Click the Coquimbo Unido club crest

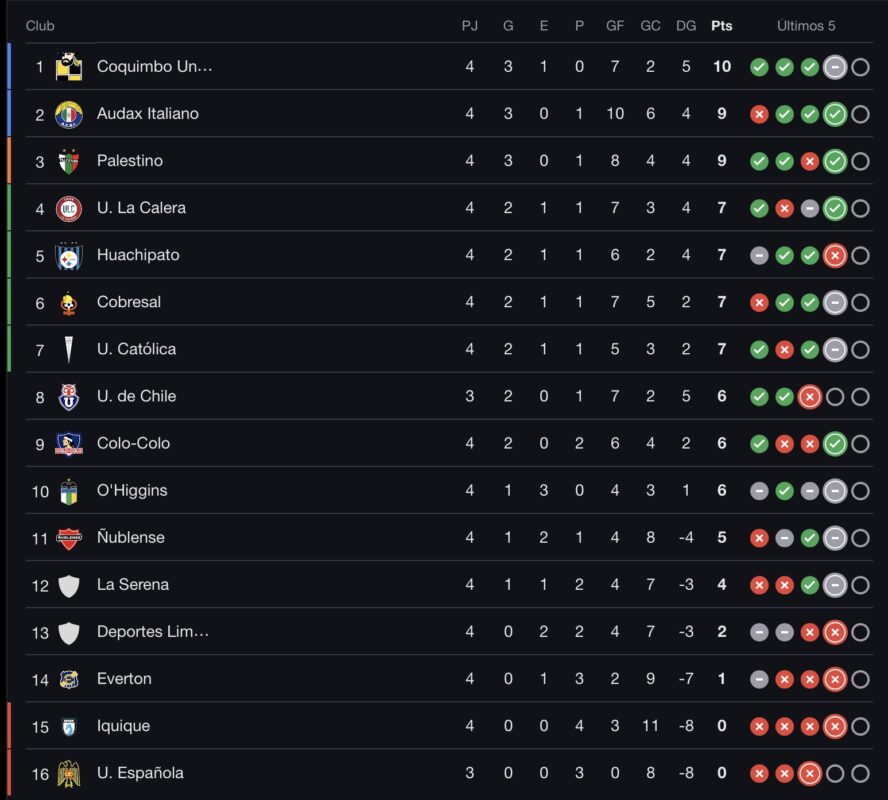pos(68,67)
